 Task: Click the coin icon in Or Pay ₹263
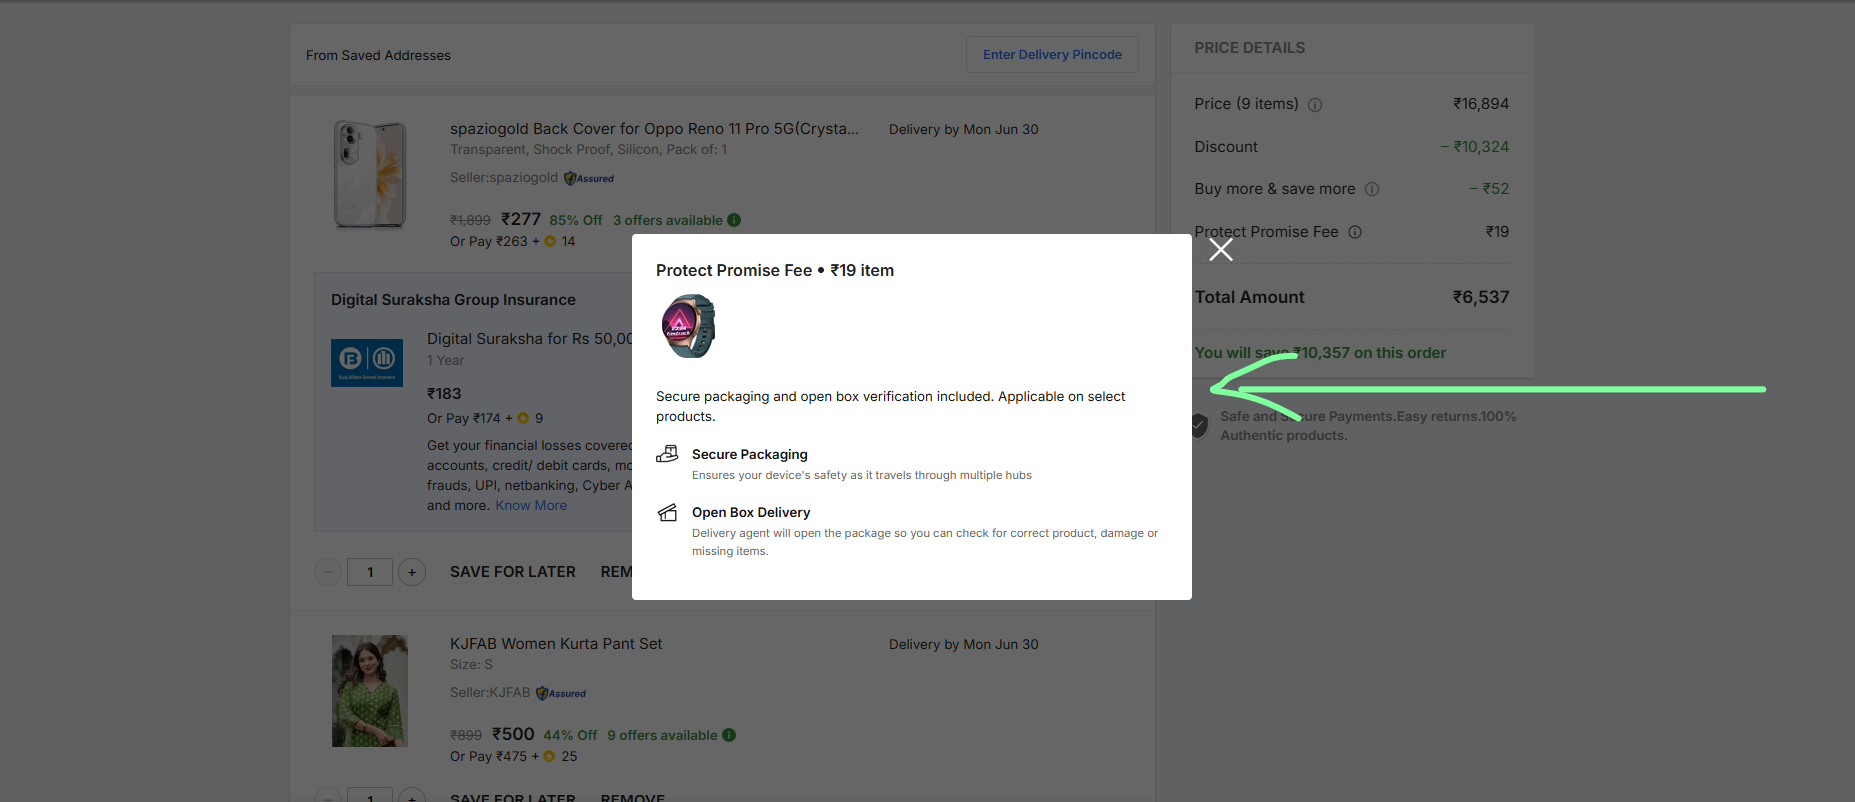tap(550, 241)
